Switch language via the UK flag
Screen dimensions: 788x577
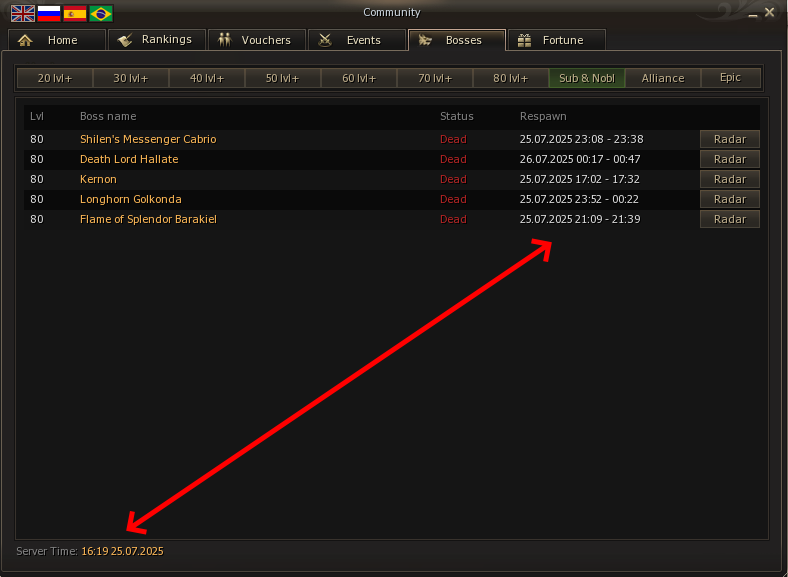click(x=23, y=14)
